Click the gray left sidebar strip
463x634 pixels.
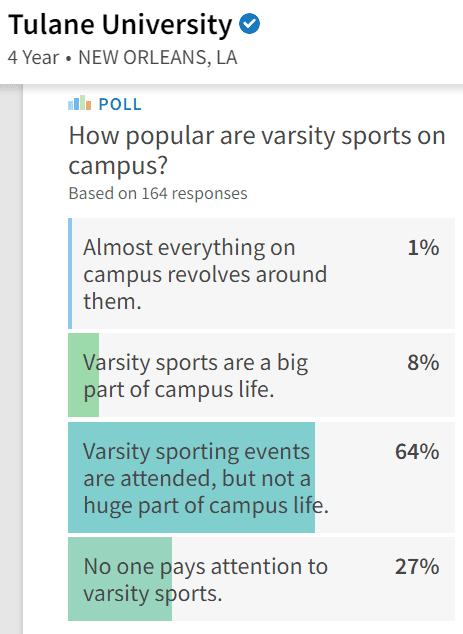(11, 359)
